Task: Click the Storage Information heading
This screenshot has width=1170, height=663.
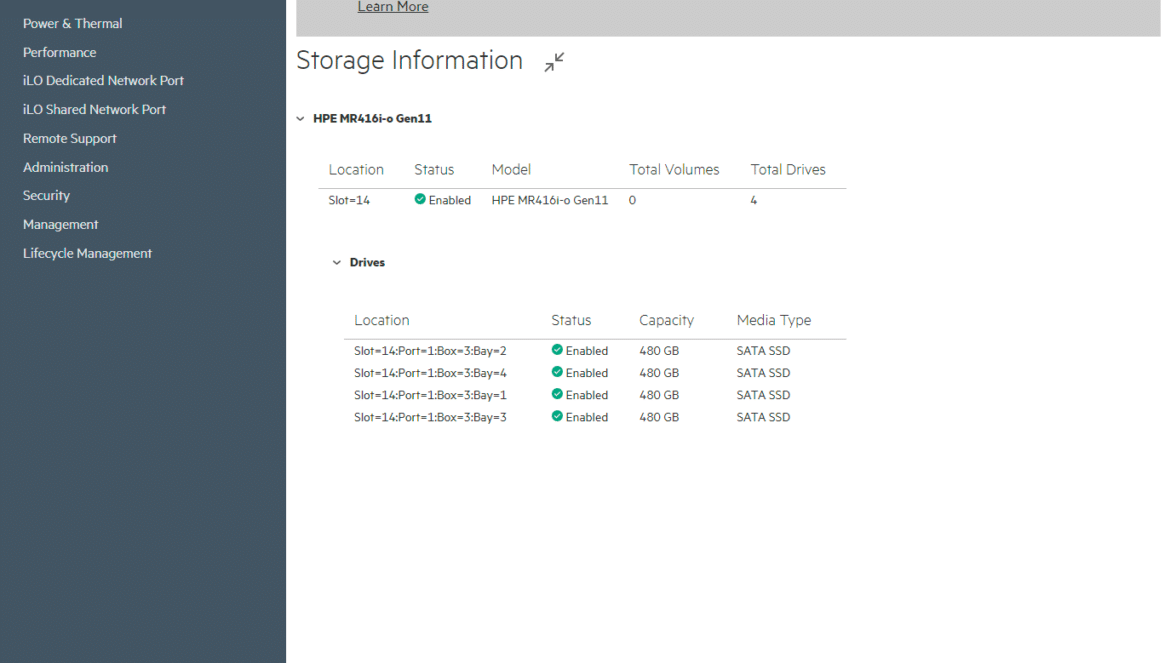Action: click(410, 60)
